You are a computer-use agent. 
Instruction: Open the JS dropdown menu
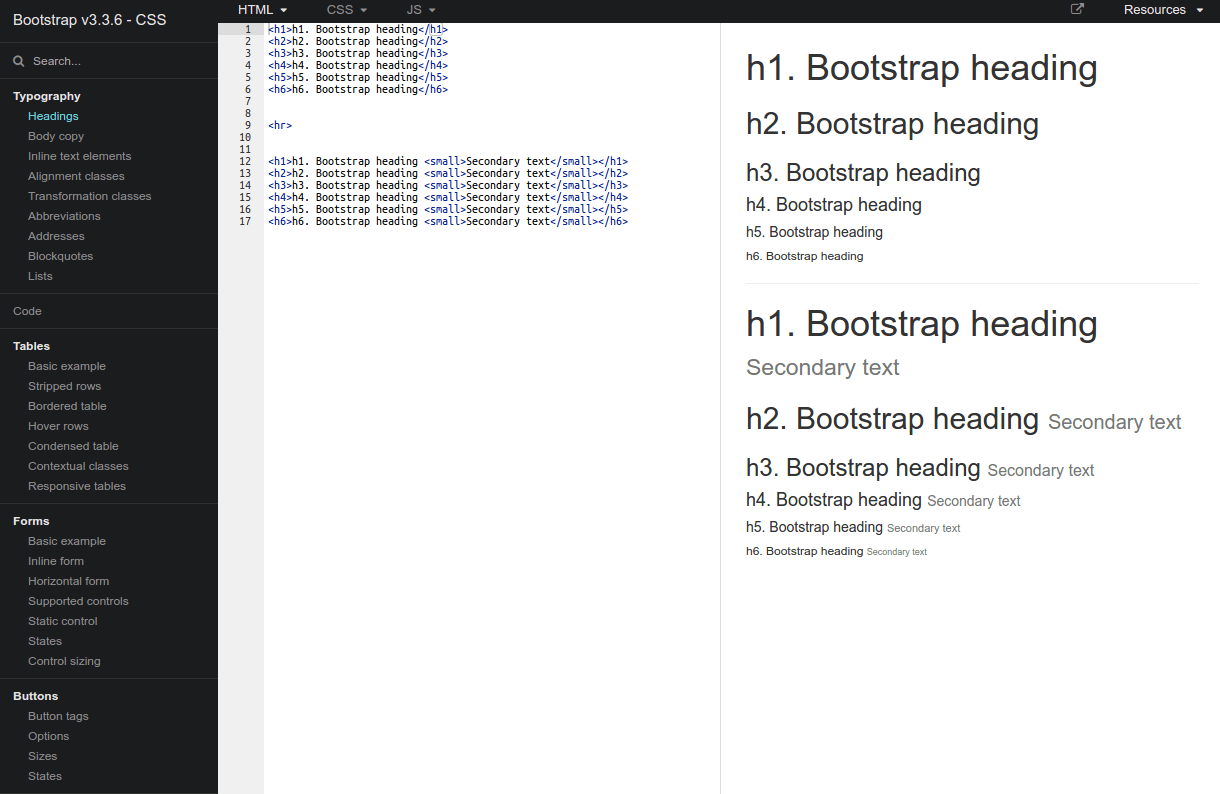pos(421,10)
